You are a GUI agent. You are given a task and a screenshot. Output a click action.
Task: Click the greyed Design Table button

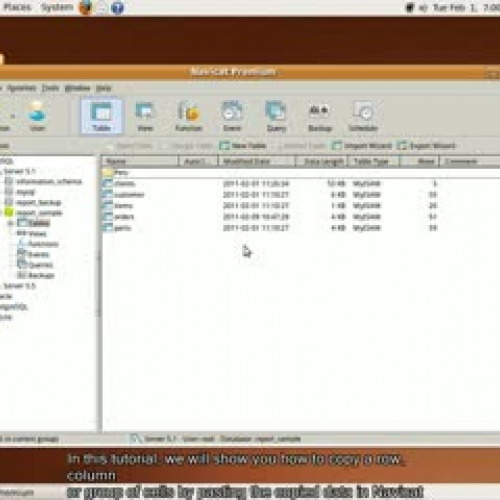[x=187, y=146]
